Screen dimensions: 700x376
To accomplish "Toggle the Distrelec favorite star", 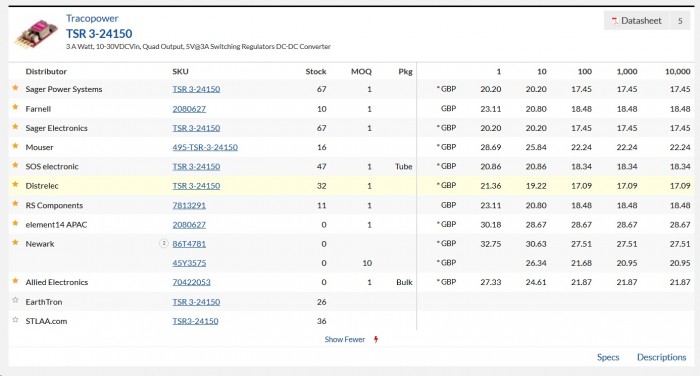I will 15,184.
